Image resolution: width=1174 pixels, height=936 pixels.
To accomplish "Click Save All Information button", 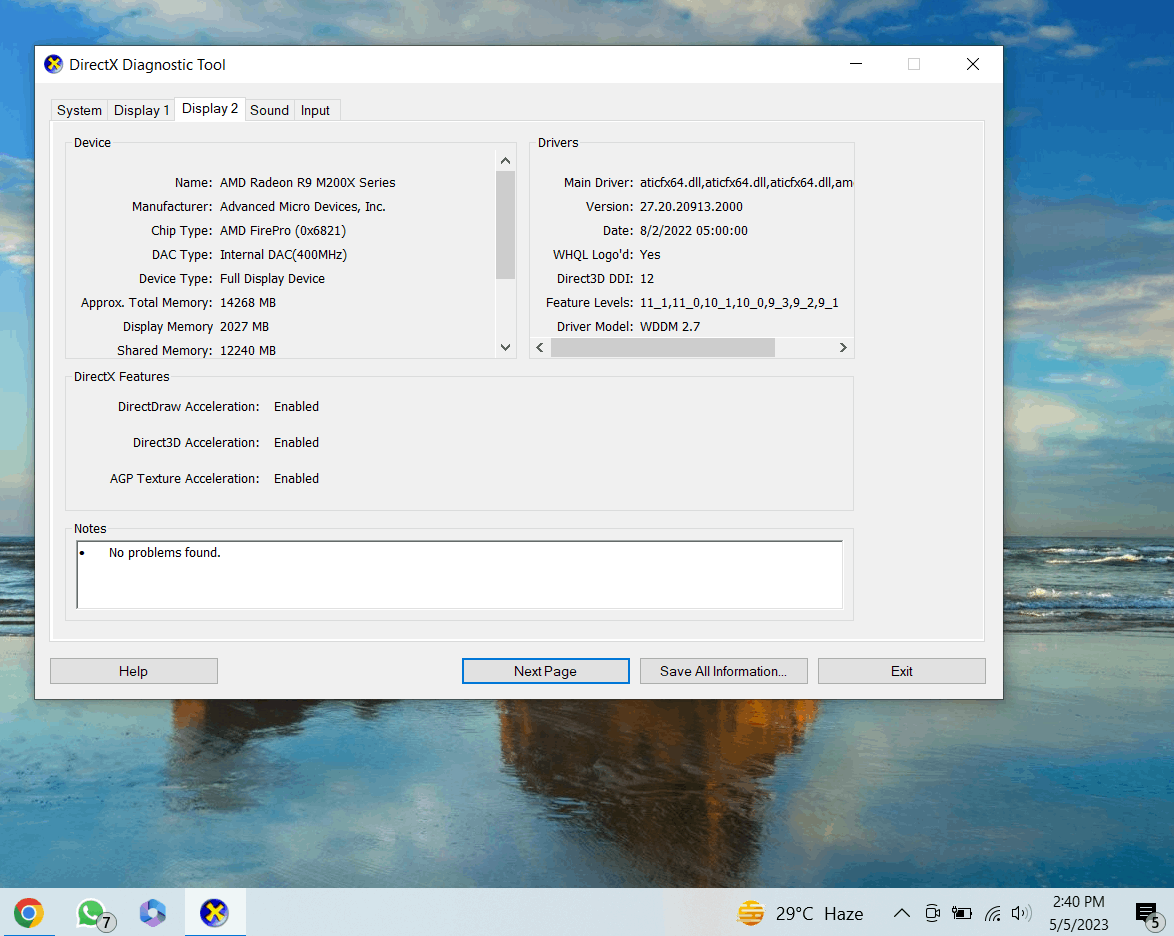I will coord(723,671).
